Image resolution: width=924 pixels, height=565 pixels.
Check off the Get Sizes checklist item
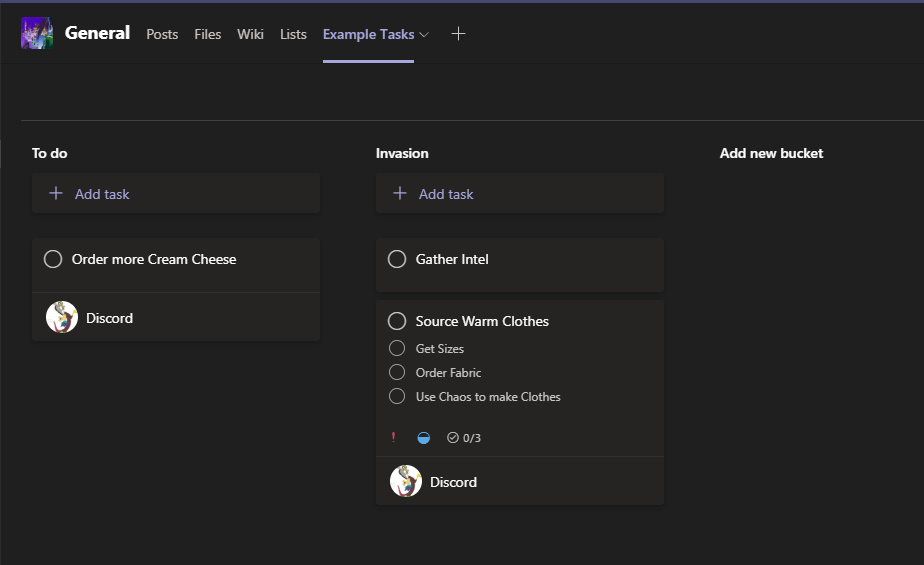(397, 349)
